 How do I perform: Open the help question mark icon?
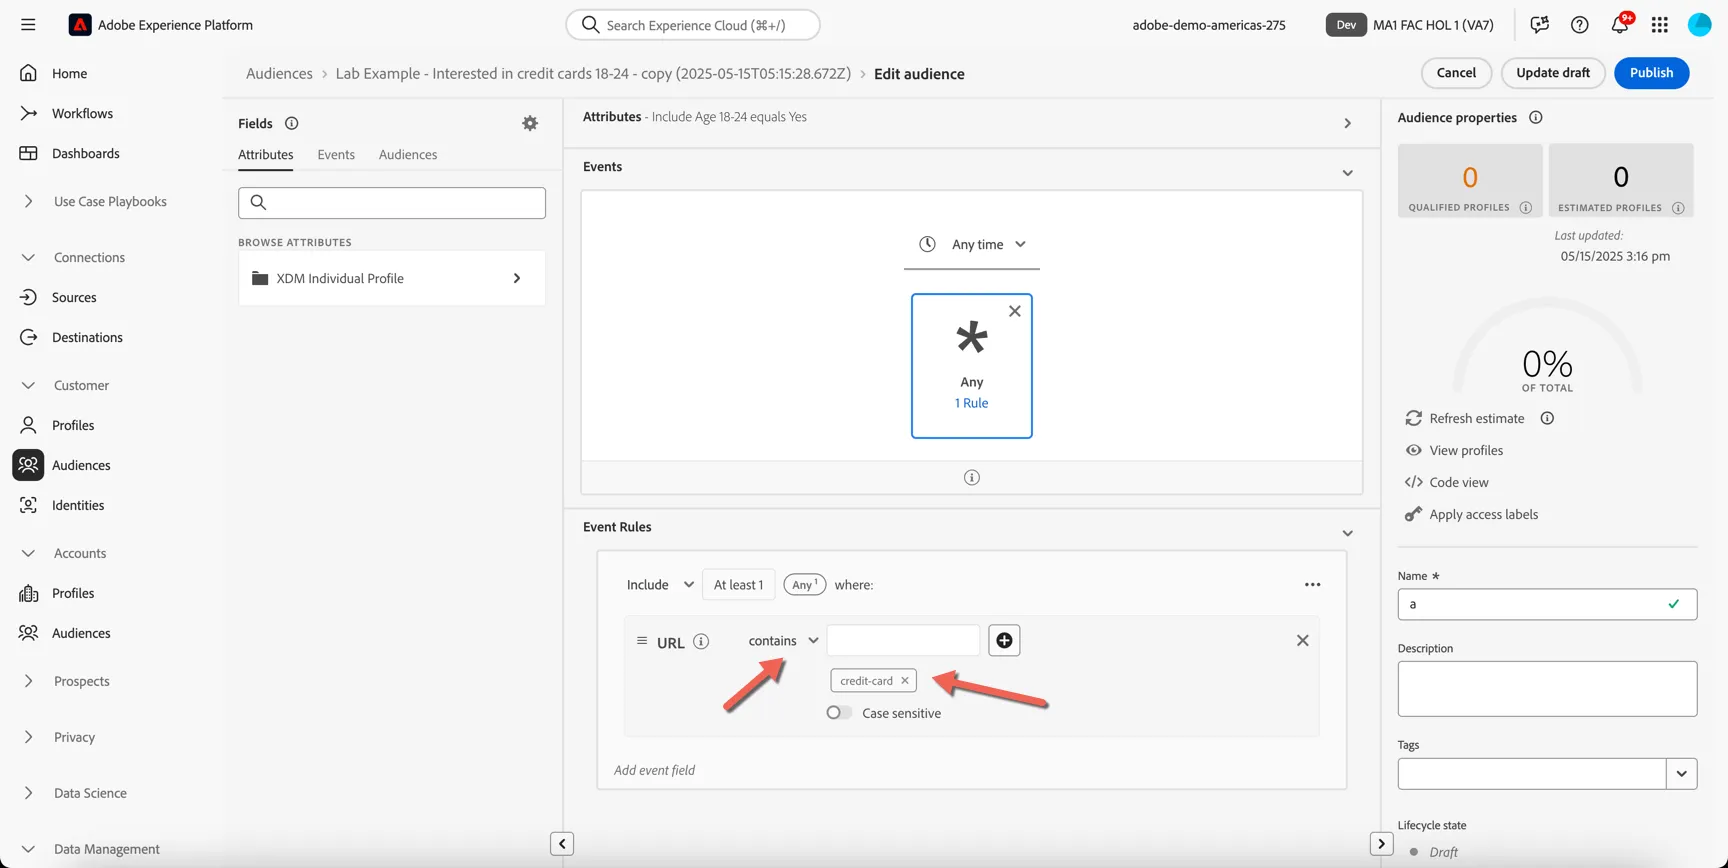1579,25
